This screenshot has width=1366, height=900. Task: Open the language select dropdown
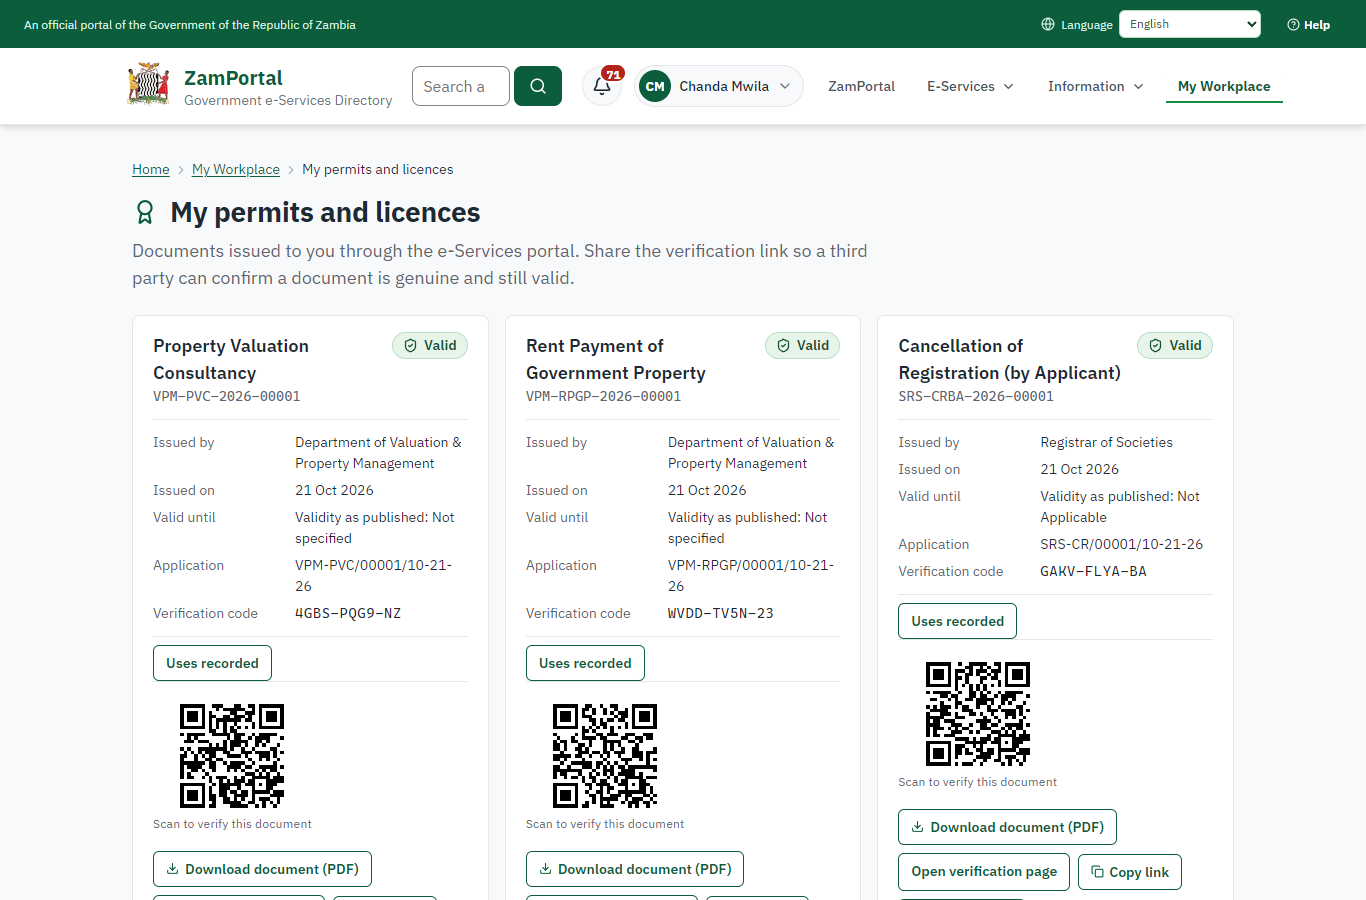(x=1190, y=24)
